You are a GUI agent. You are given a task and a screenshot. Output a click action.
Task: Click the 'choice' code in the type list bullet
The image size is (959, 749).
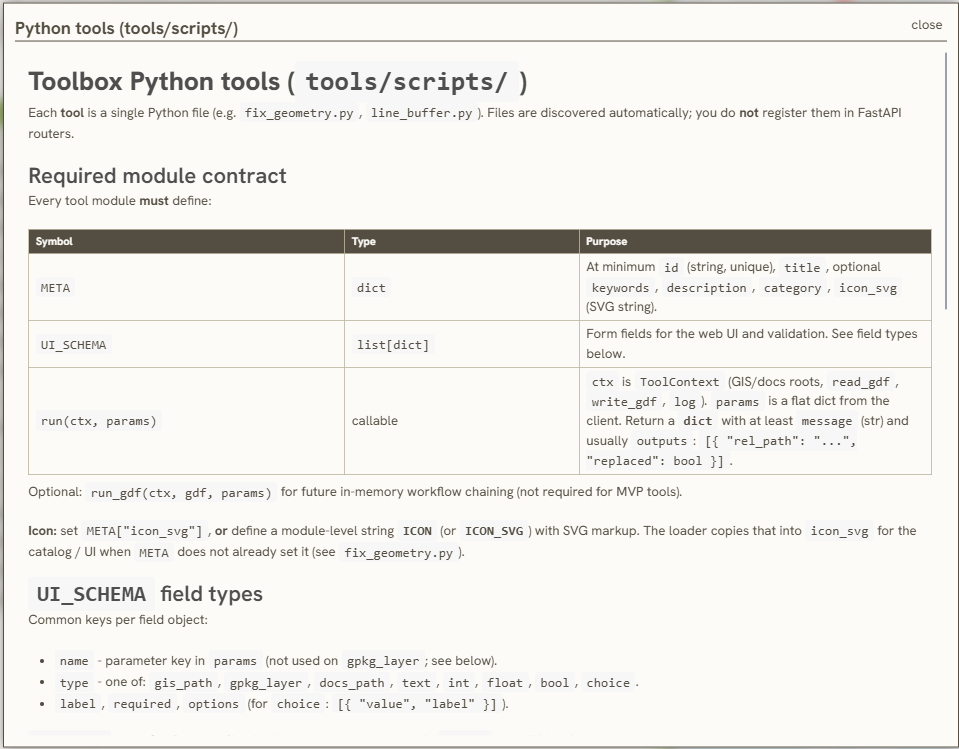point(608,683)
